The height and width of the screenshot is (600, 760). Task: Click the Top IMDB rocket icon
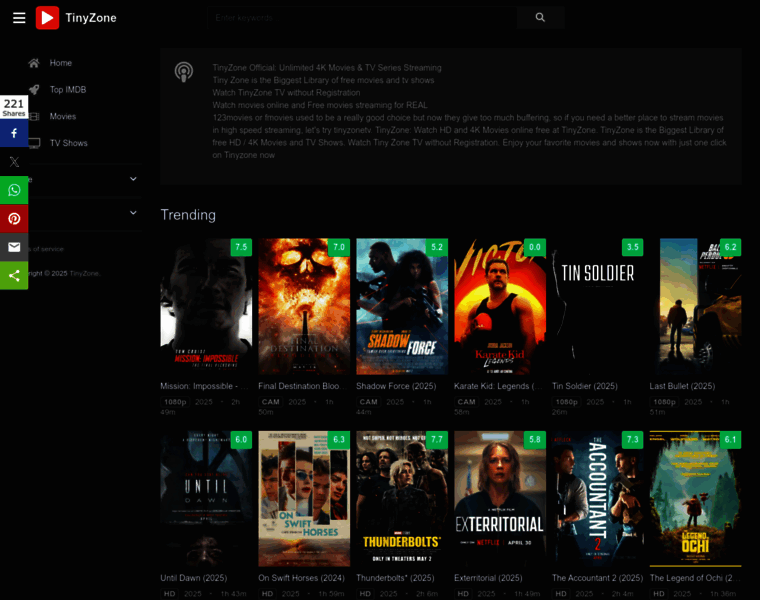point(34,90)
